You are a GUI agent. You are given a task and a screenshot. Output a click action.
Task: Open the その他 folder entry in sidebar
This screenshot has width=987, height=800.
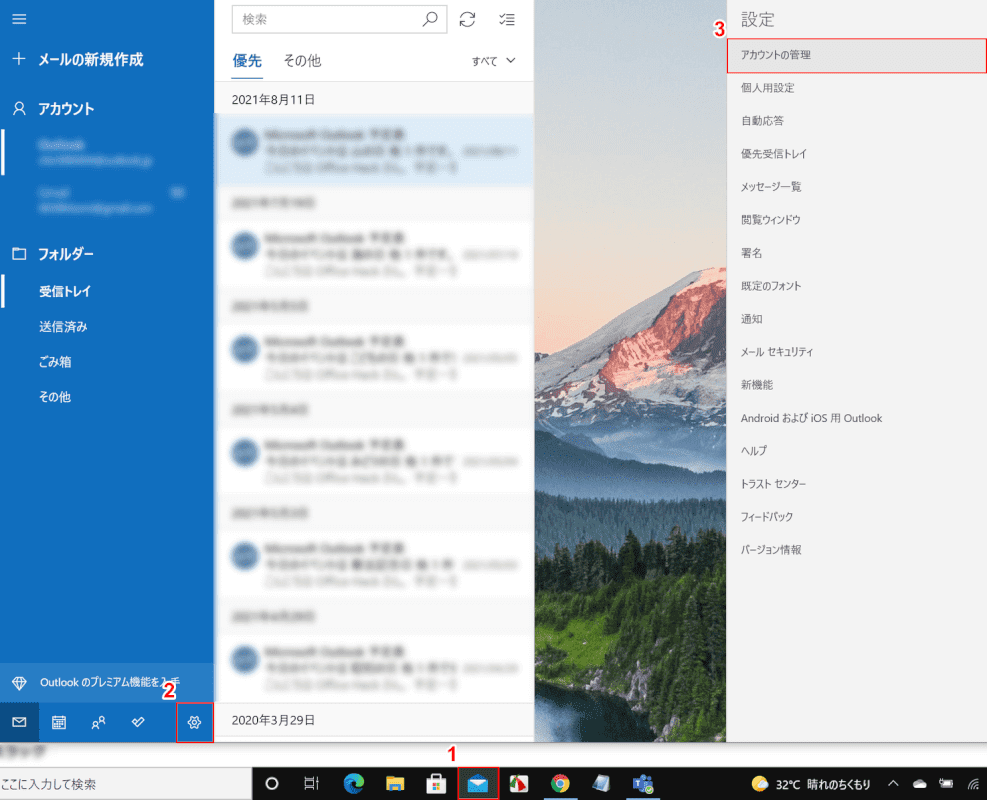(x=55, y=397)
